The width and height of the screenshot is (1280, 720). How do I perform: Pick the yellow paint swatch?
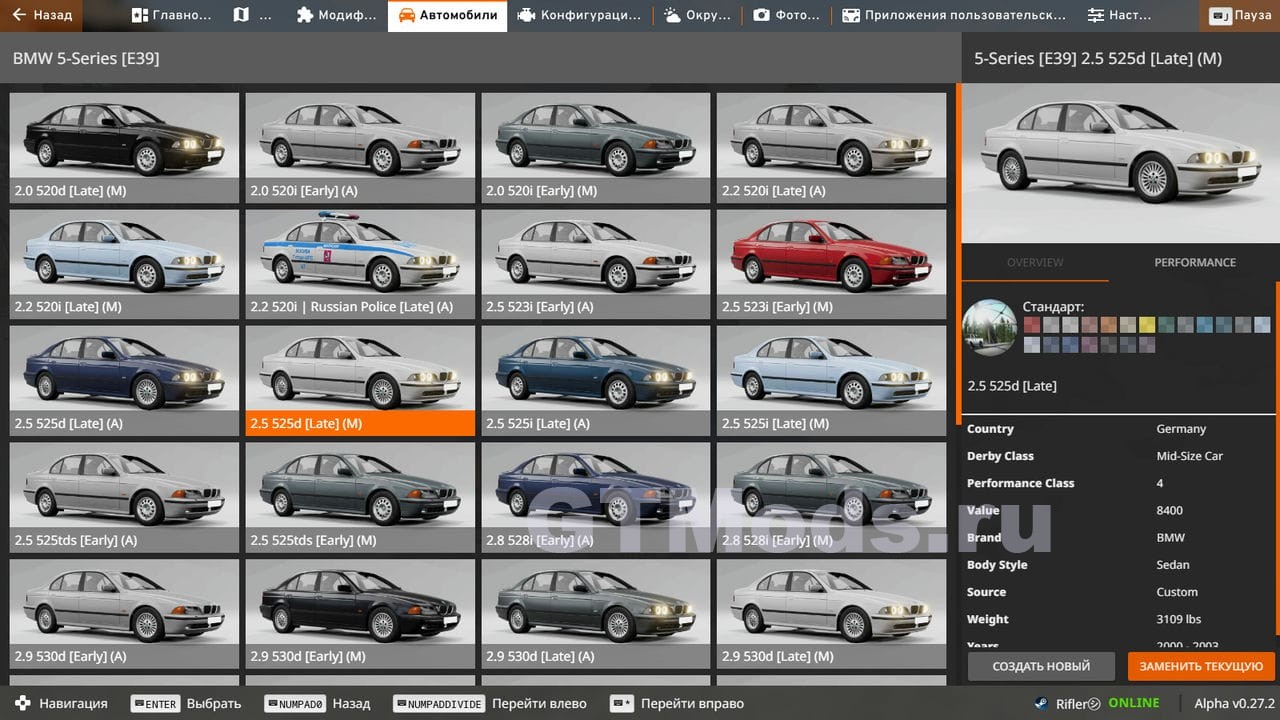coord(1147,324)
